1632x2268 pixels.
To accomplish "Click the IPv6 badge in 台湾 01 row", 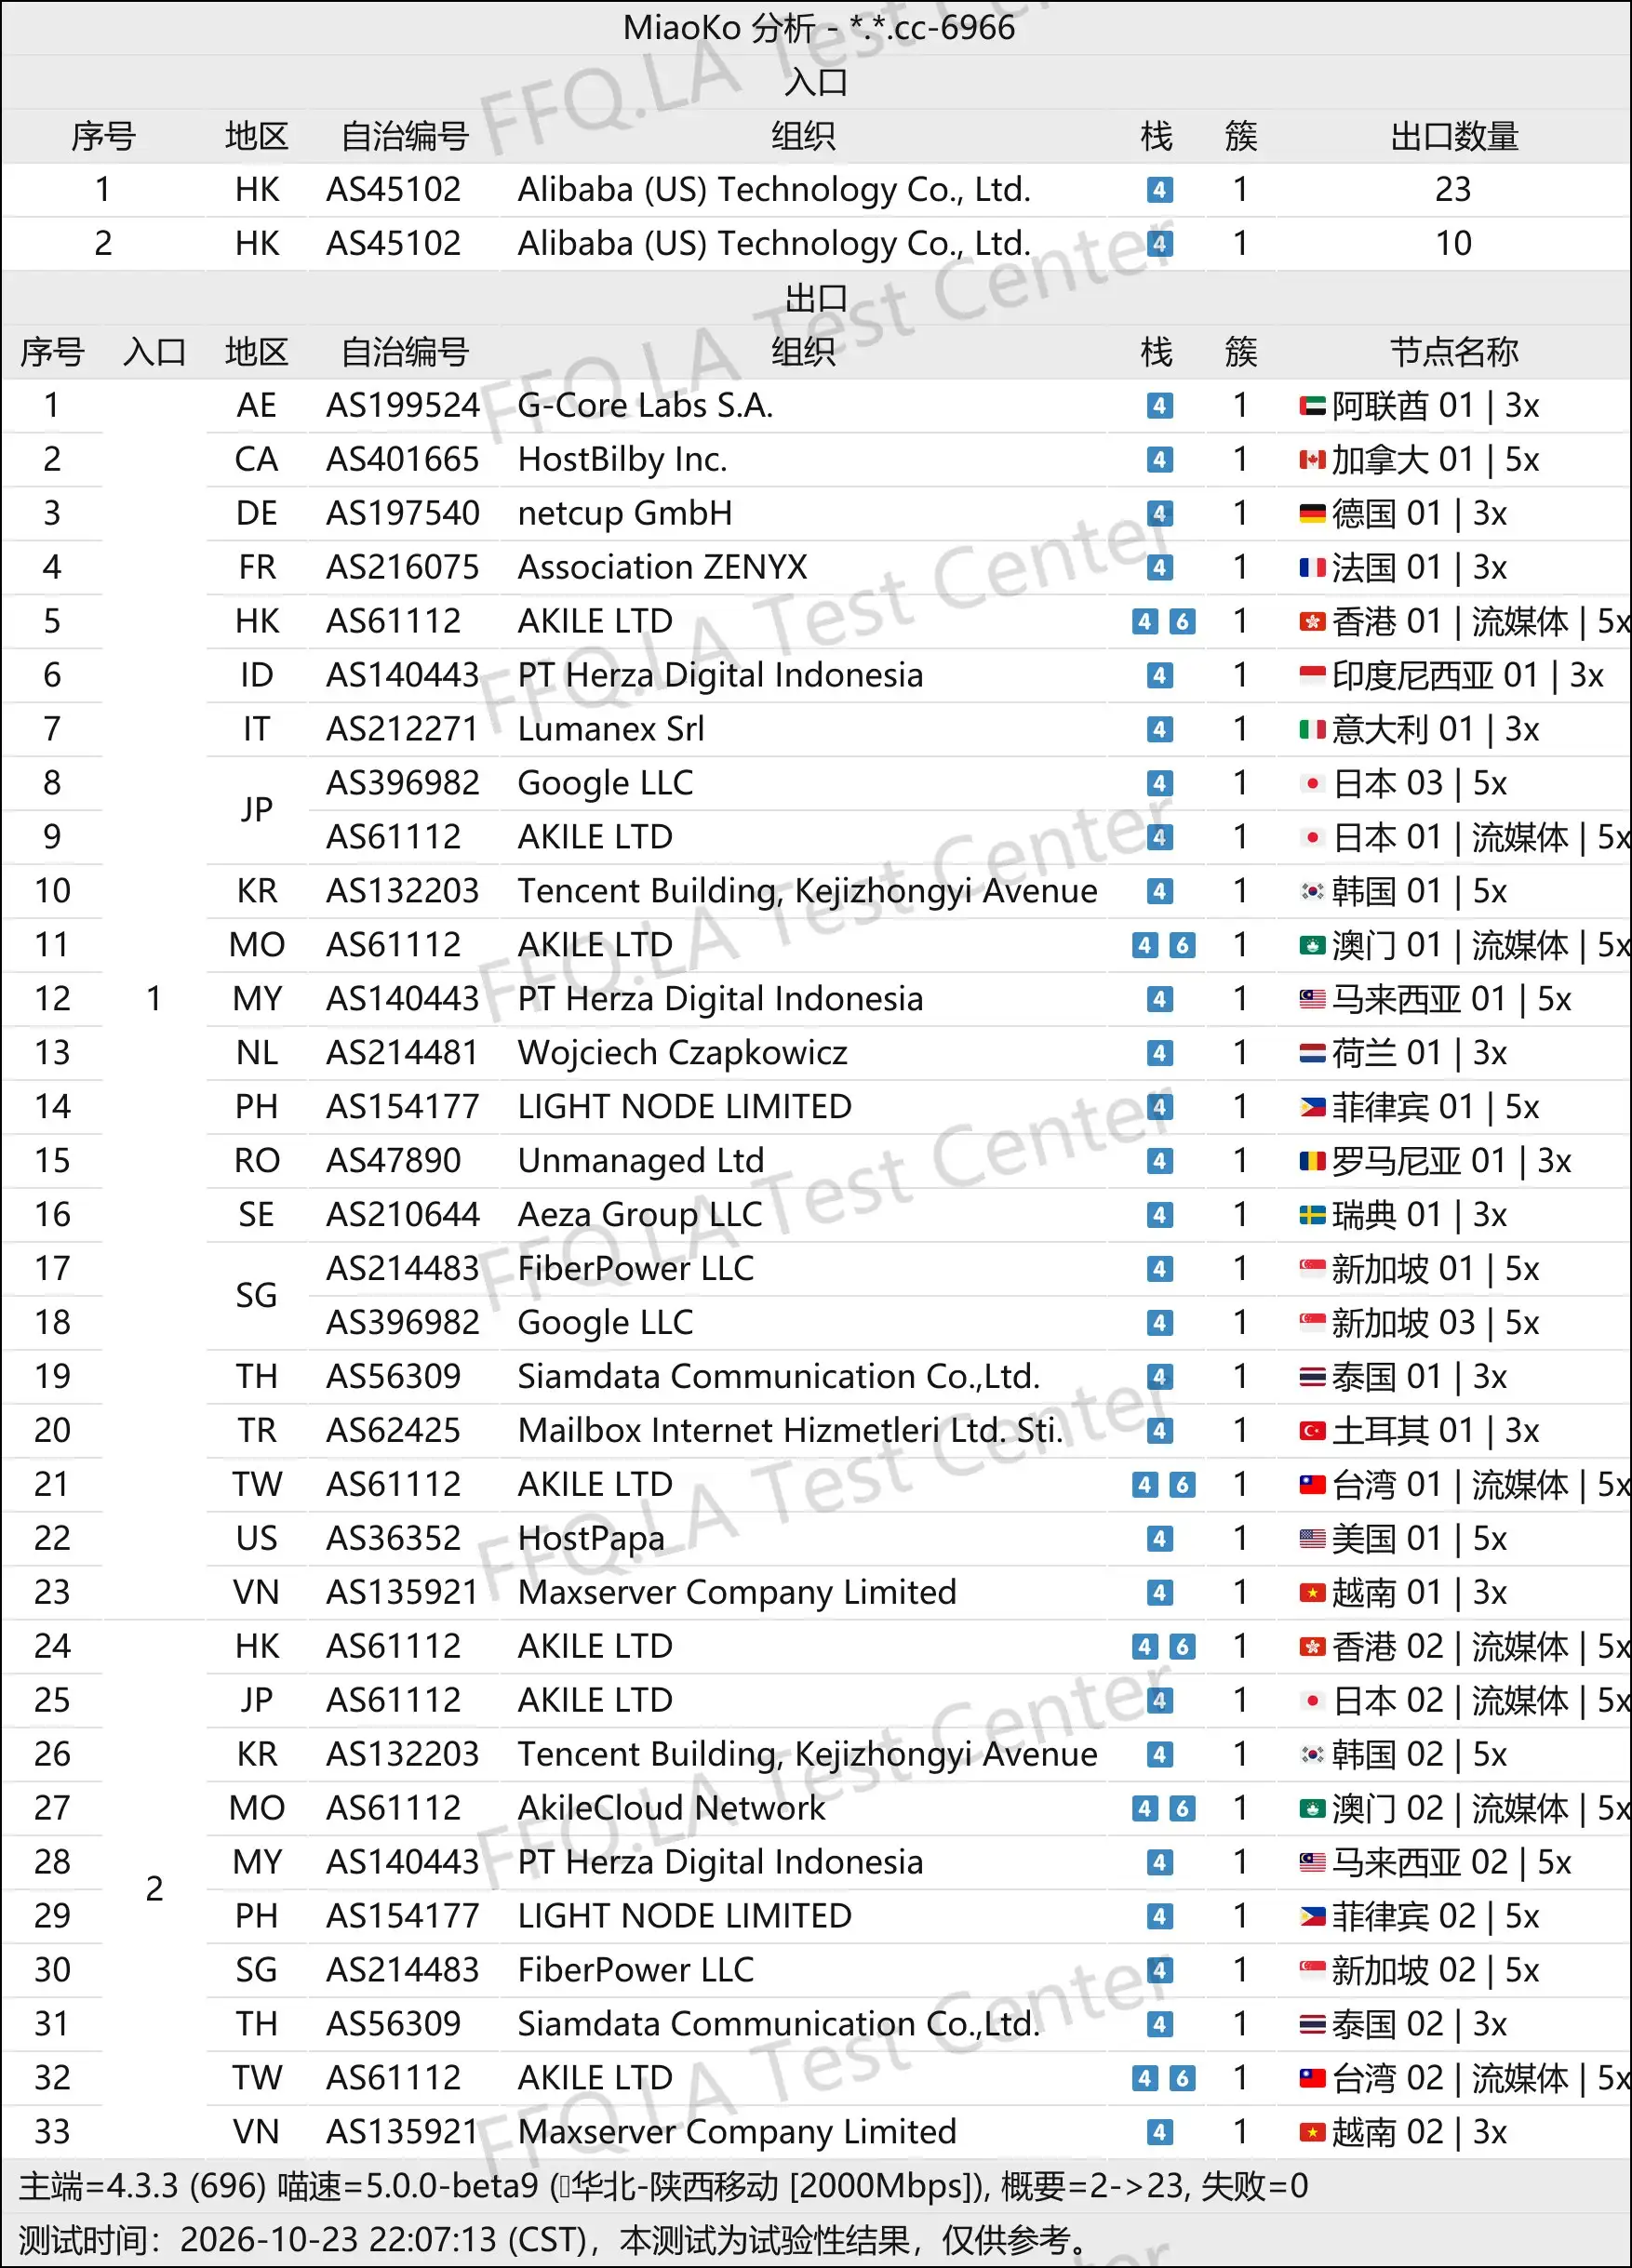I will (1182, 1485).
